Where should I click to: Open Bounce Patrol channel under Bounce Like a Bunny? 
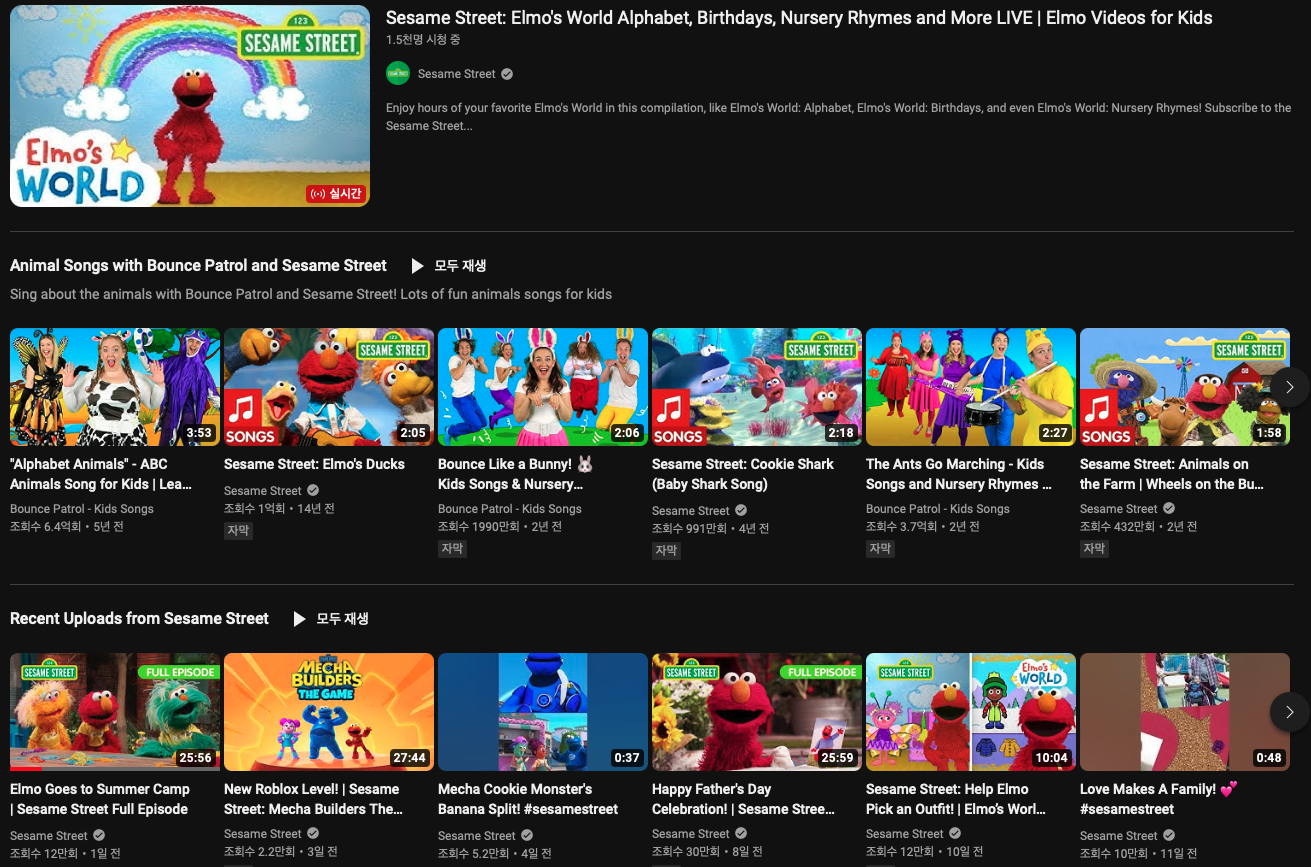coord(510,509)
